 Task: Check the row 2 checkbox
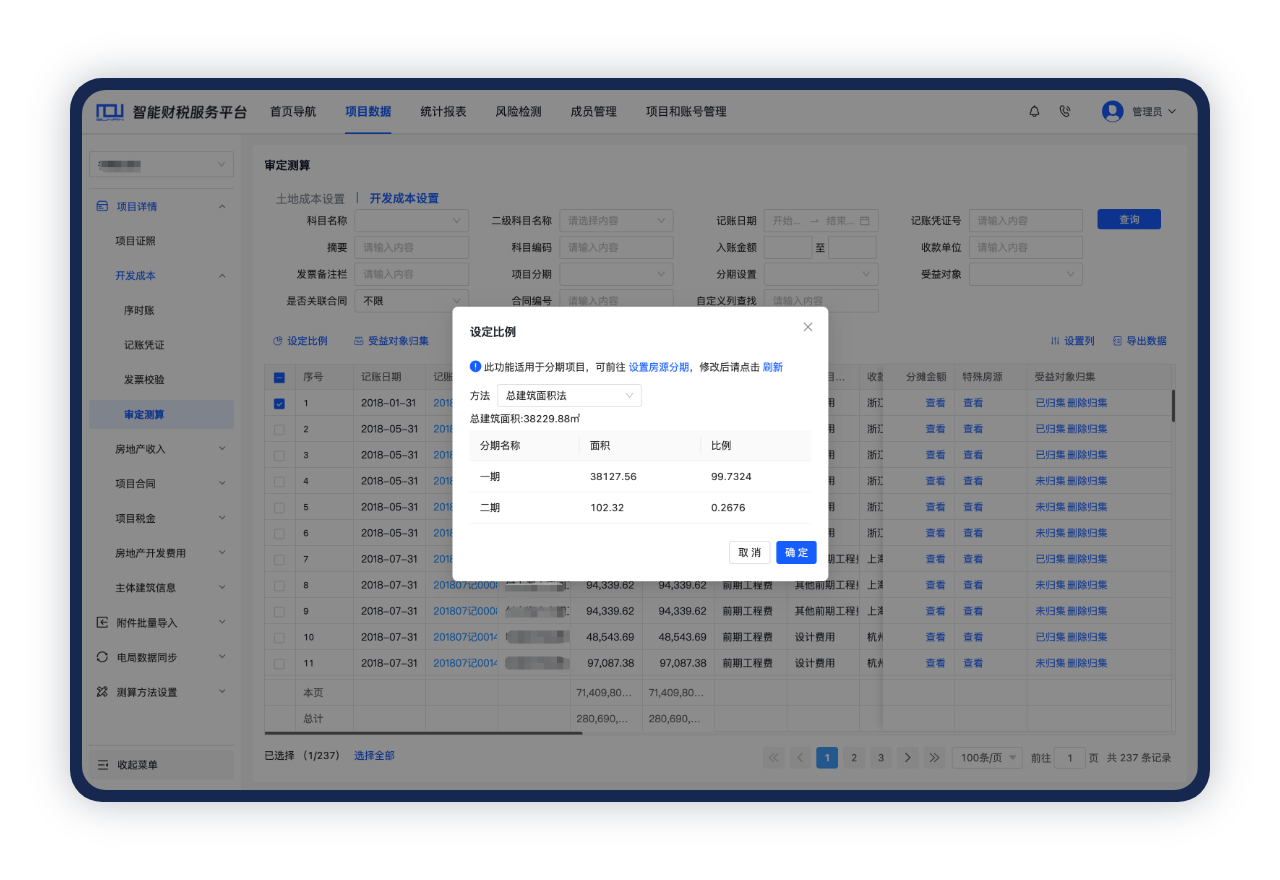279,429
